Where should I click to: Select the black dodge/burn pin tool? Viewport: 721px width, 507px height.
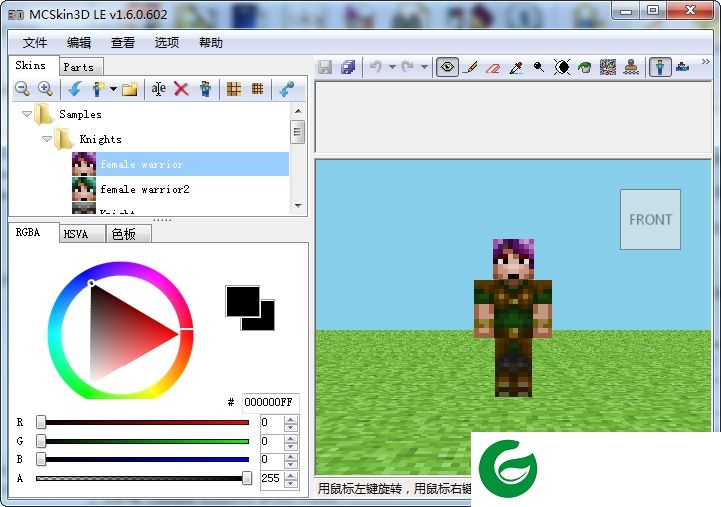point(538,67)
